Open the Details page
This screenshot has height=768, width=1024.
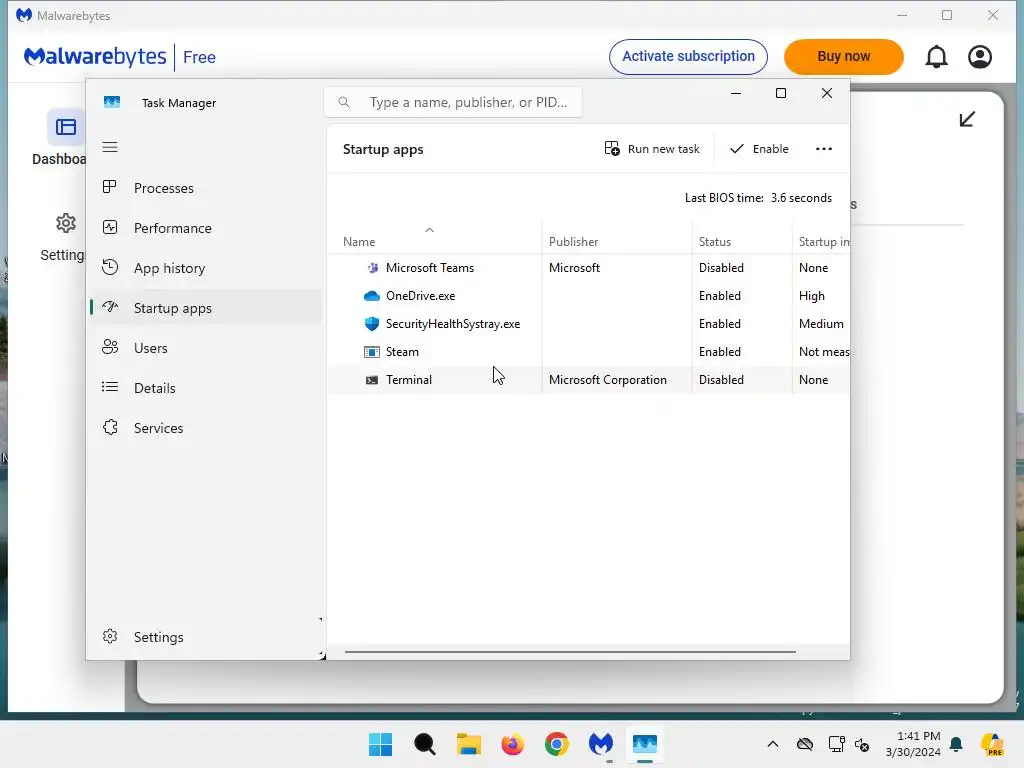click(206, 388)
